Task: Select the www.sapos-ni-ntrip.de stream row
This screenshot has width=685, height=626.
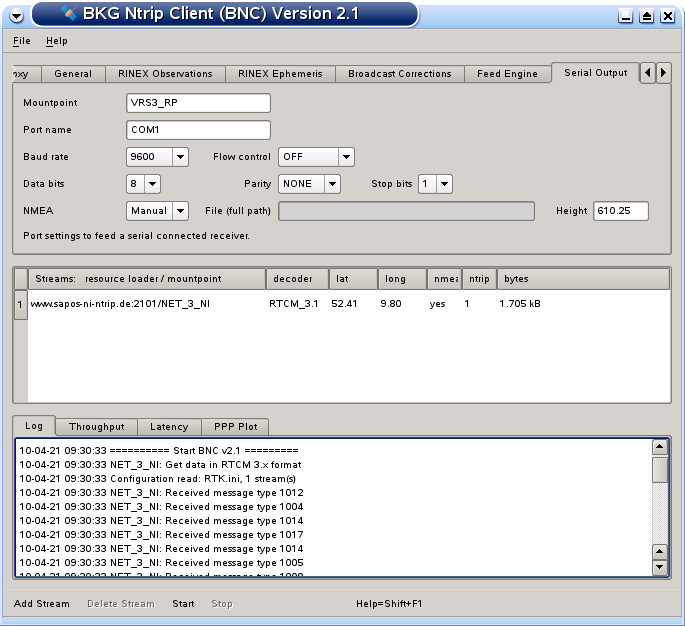Action: click(x=120, y=304)
